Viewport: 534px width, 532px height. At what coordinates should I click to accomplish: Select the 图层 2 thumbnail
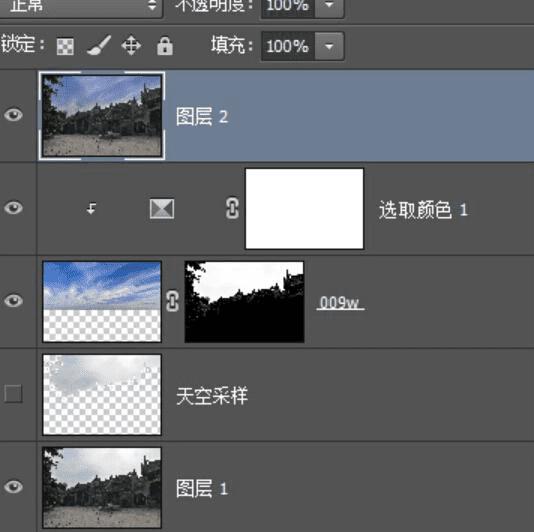coord(102,115)
